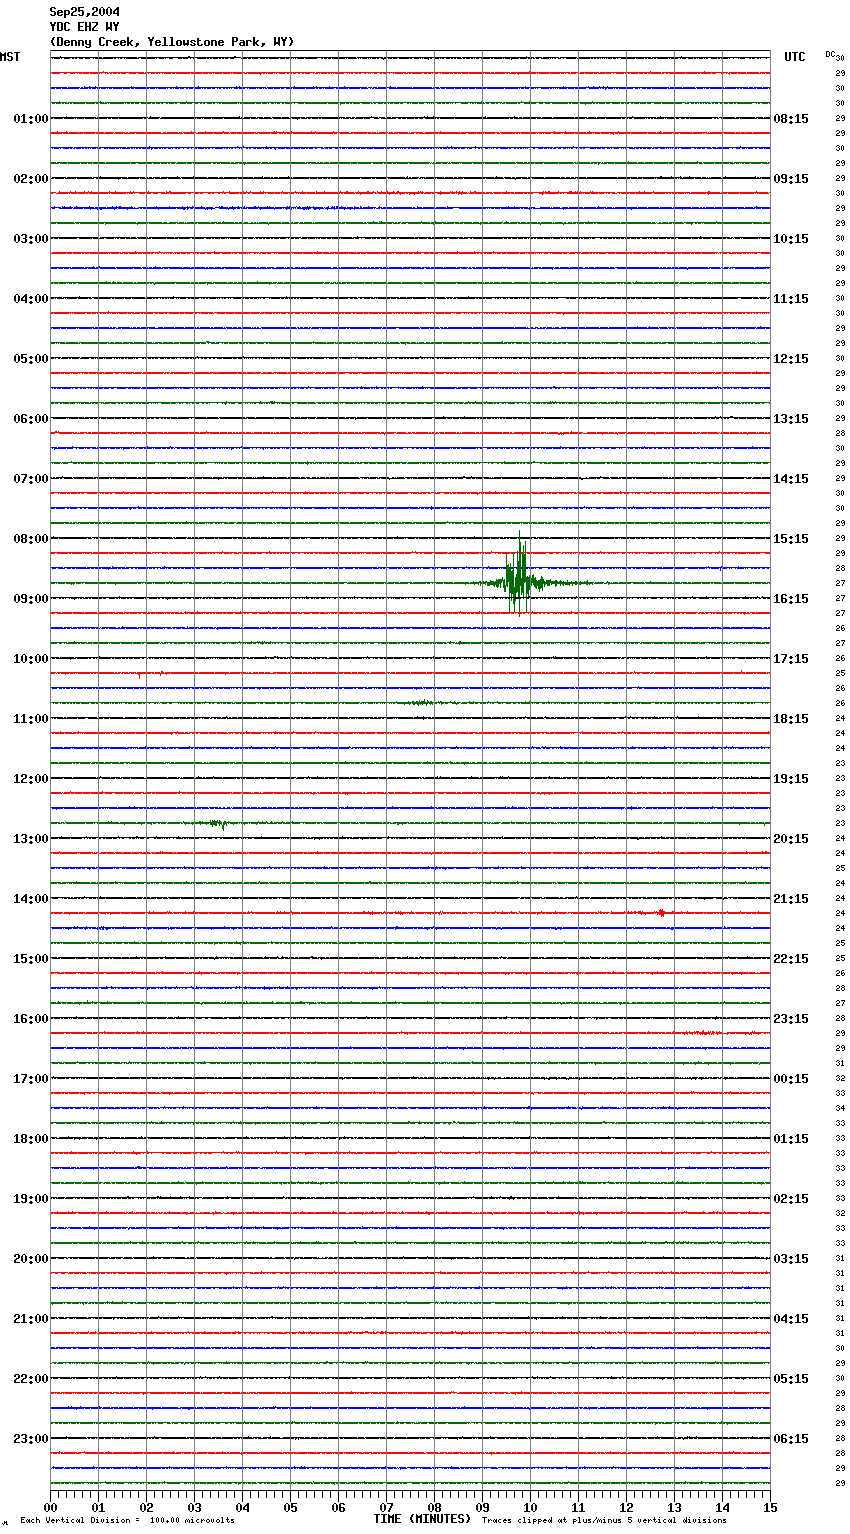
Task: Click the DC offset column header
Action: (830, 54)
